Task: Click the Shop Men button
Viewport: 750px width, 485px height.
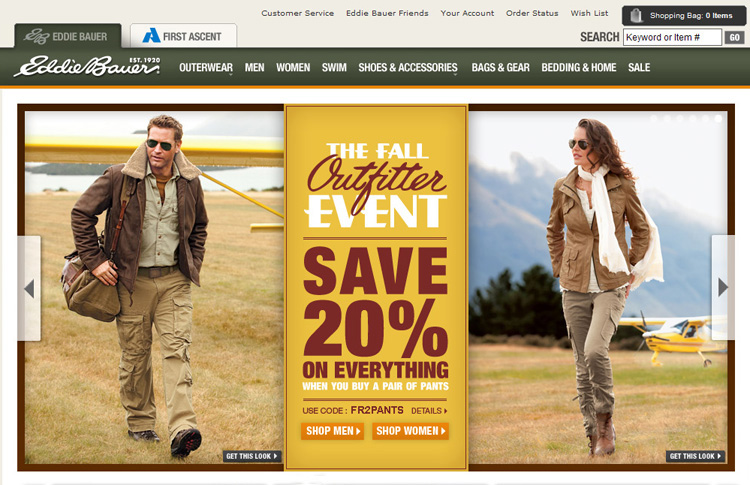Action: click(332, 431)
